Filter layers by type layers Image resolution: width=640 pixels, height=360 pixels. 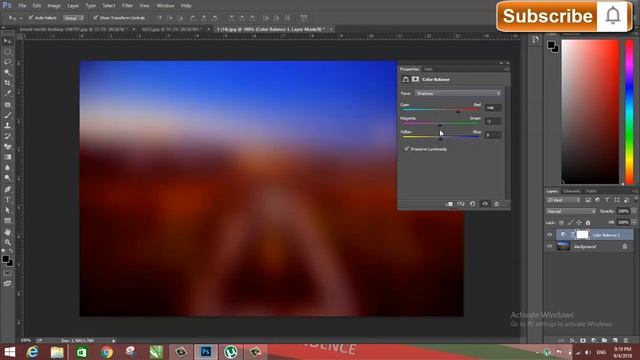click(607, 200)
